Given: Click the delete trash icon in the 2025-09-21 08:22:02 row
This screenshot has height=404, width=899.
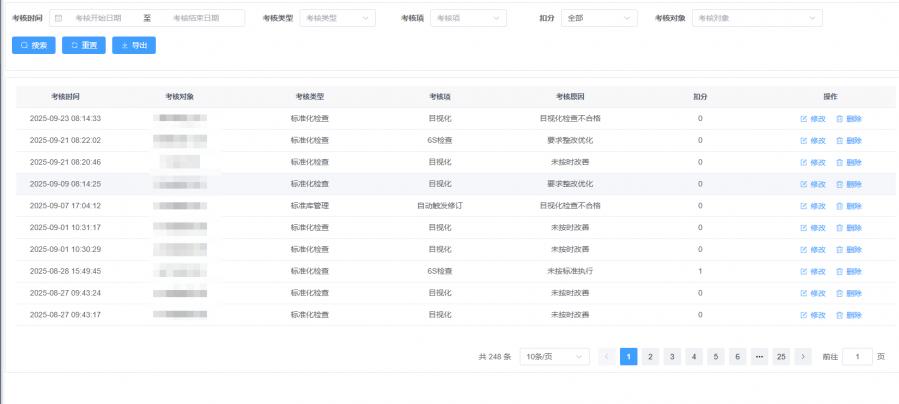Looking at the screenshot, I should [x=840, y=140].
